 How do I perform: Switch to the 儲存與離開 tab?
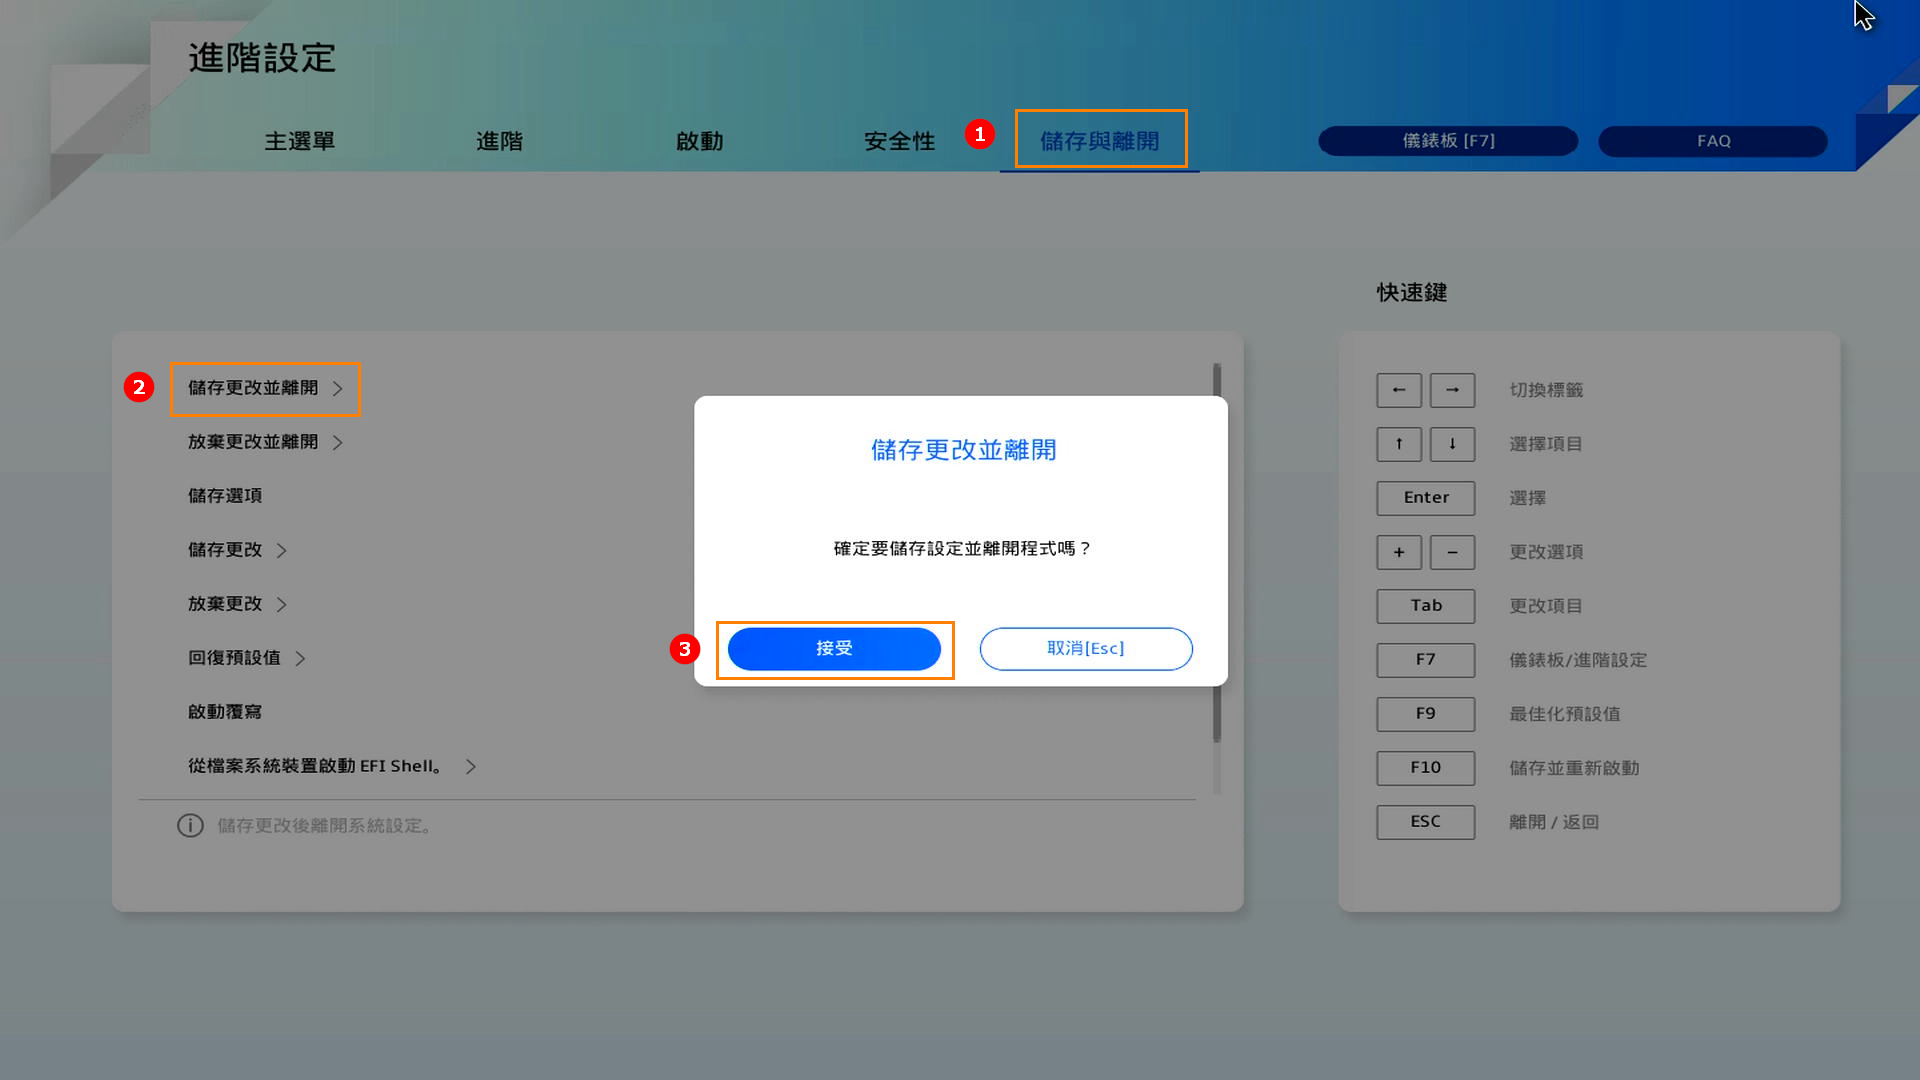(1099, 141)
